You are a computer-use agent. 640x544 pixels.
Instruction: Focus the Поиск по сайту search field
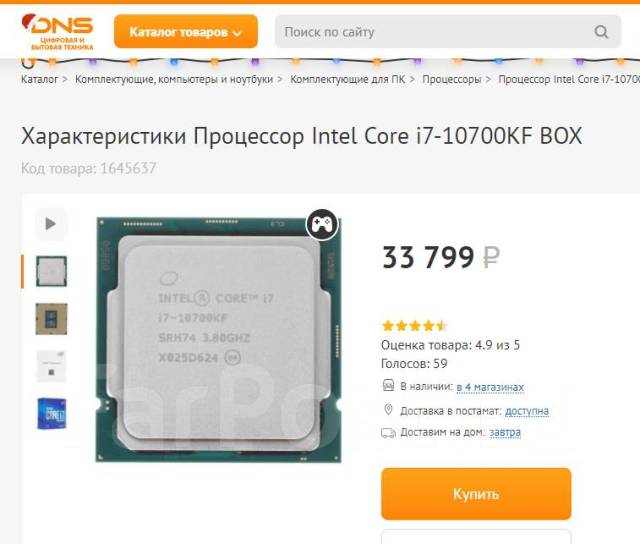[x=448, y=31]
